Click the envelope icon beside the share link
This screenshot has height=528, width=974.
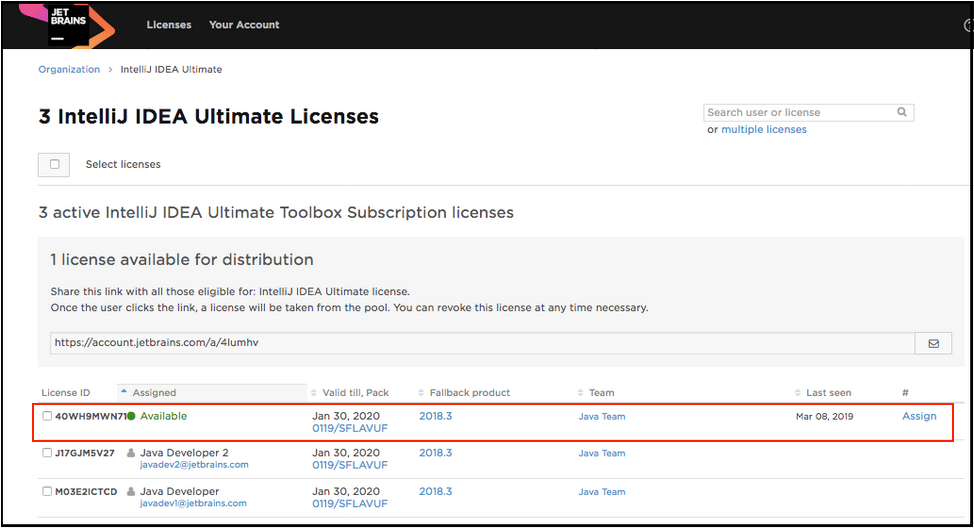[933, 343]
